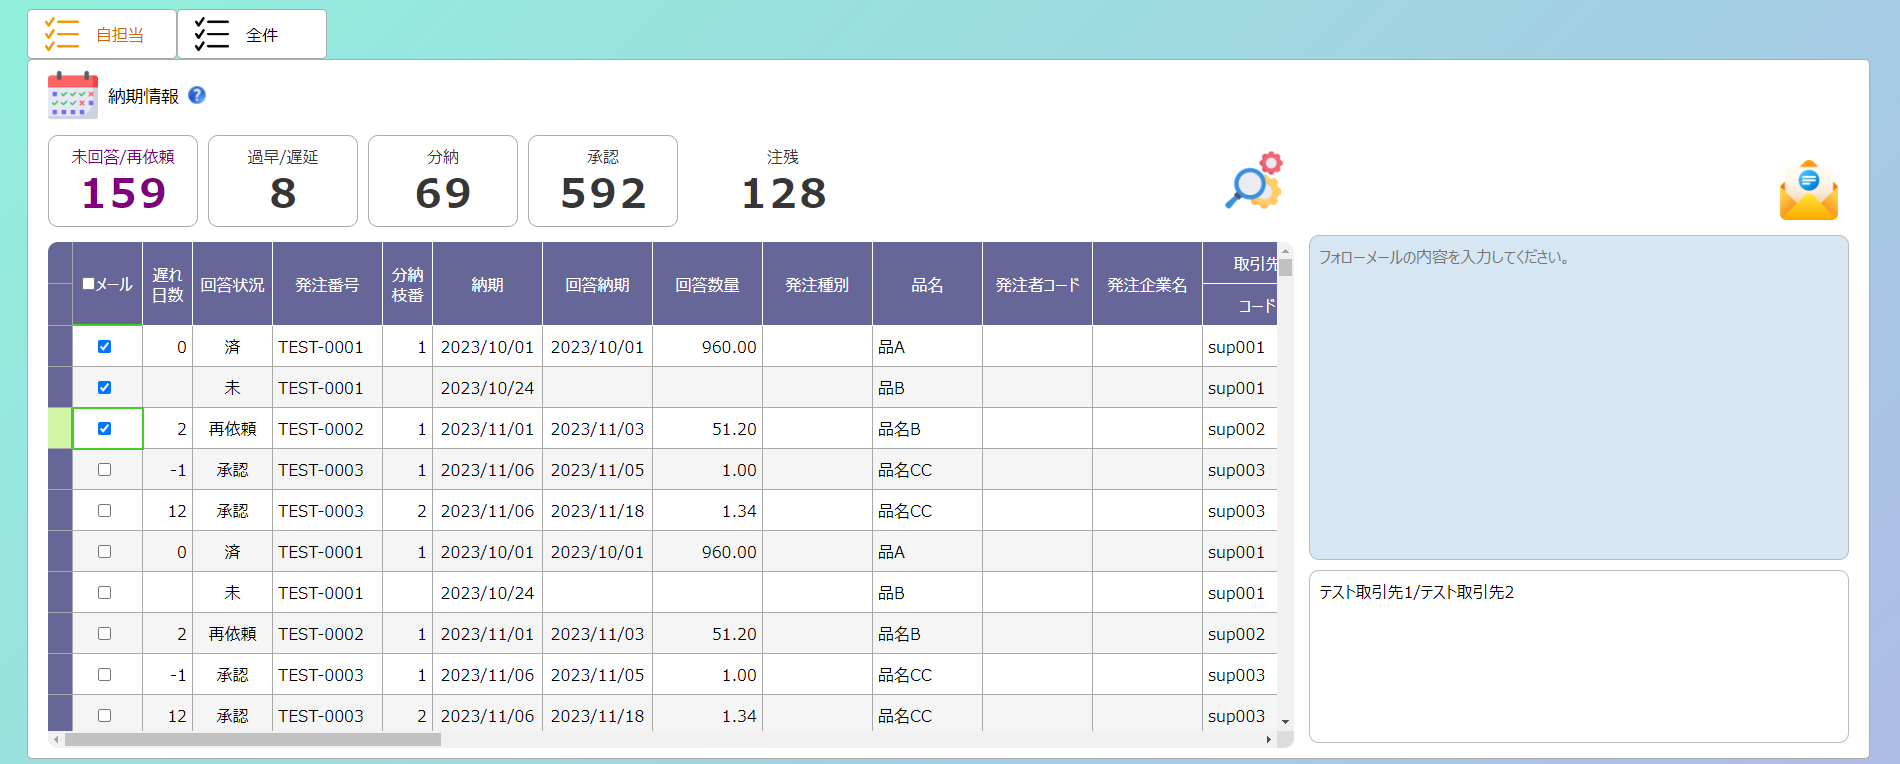Click the sup002 cell in first TEST-0002 row

1240,428
